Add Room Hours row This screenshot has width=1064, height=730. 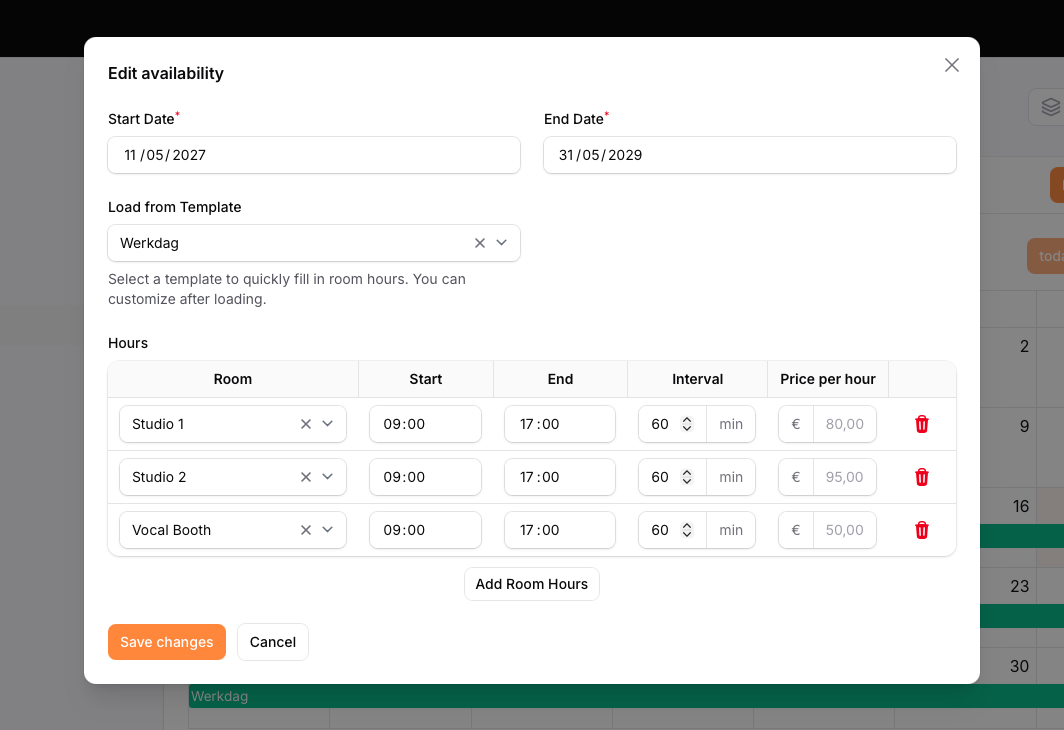click(532, 584)
